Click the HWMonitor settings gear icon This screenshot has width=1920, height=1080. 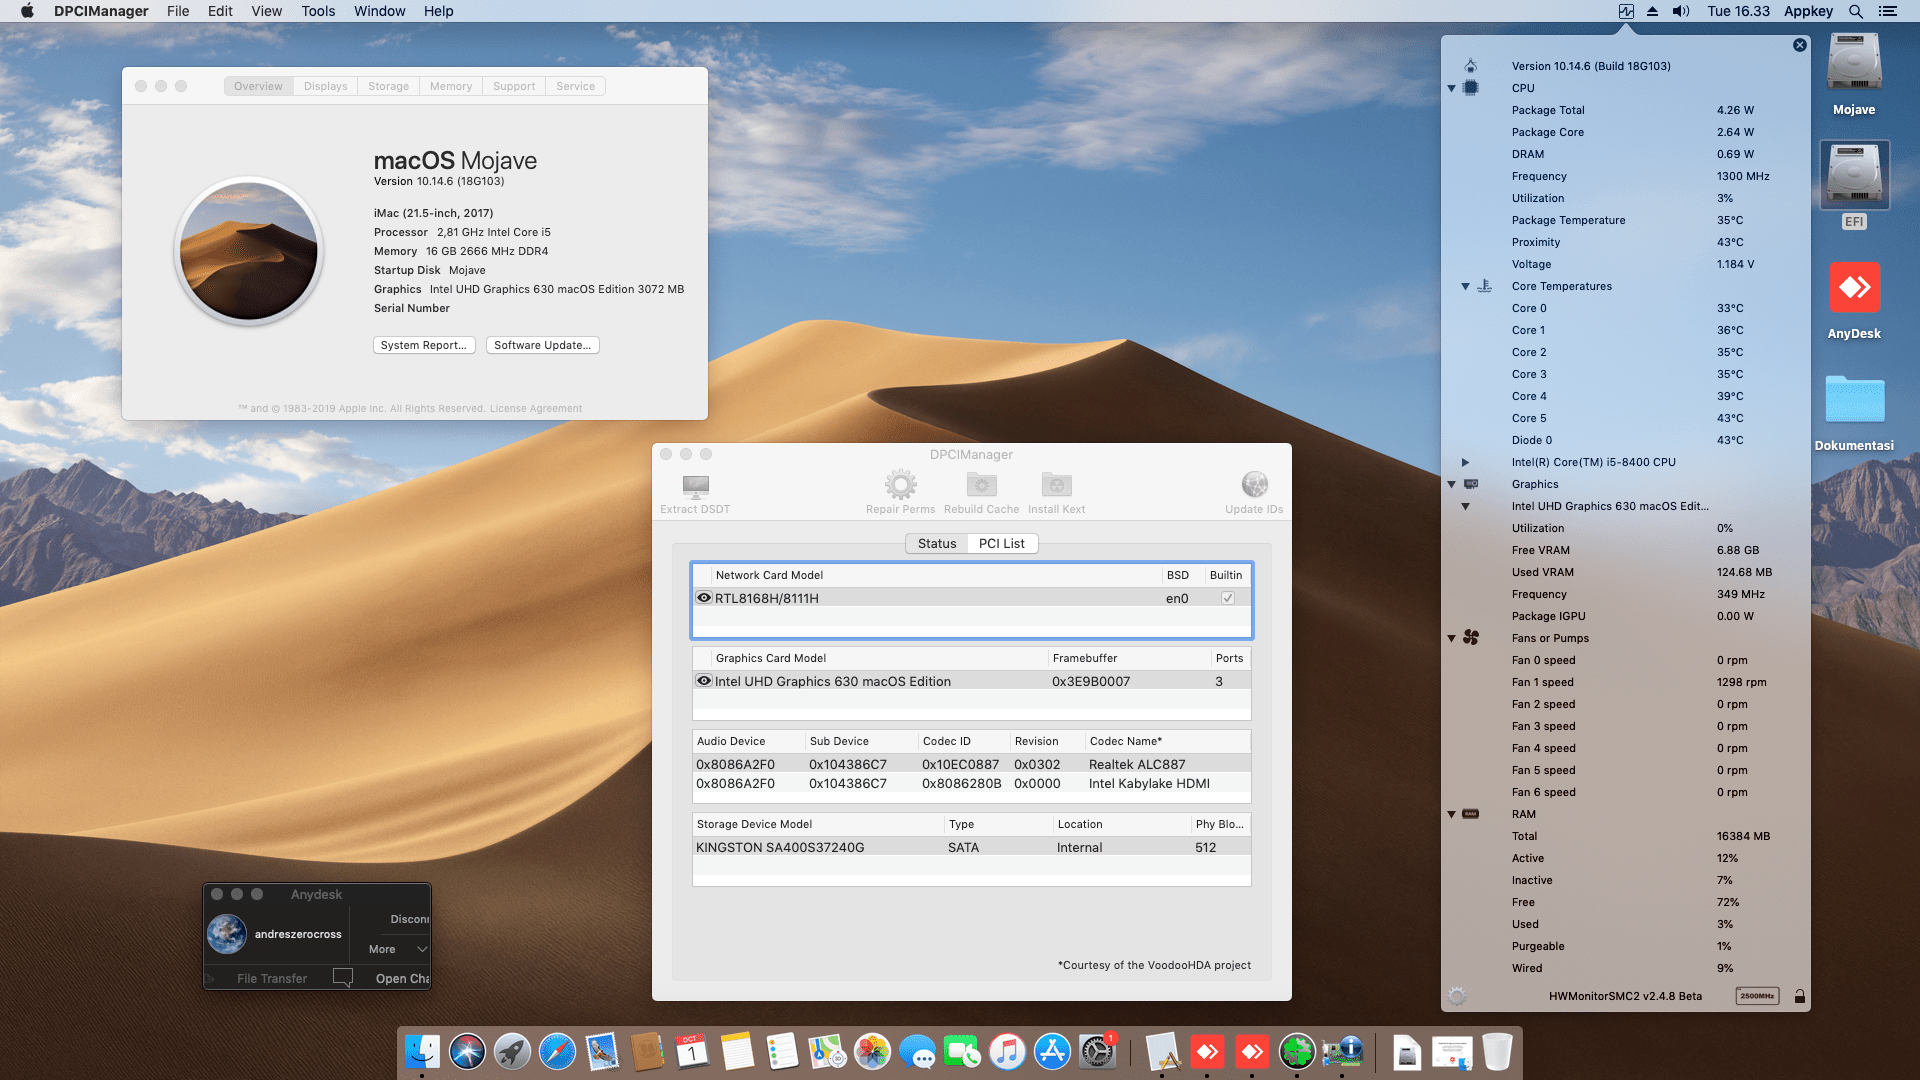click(1457, 996)
